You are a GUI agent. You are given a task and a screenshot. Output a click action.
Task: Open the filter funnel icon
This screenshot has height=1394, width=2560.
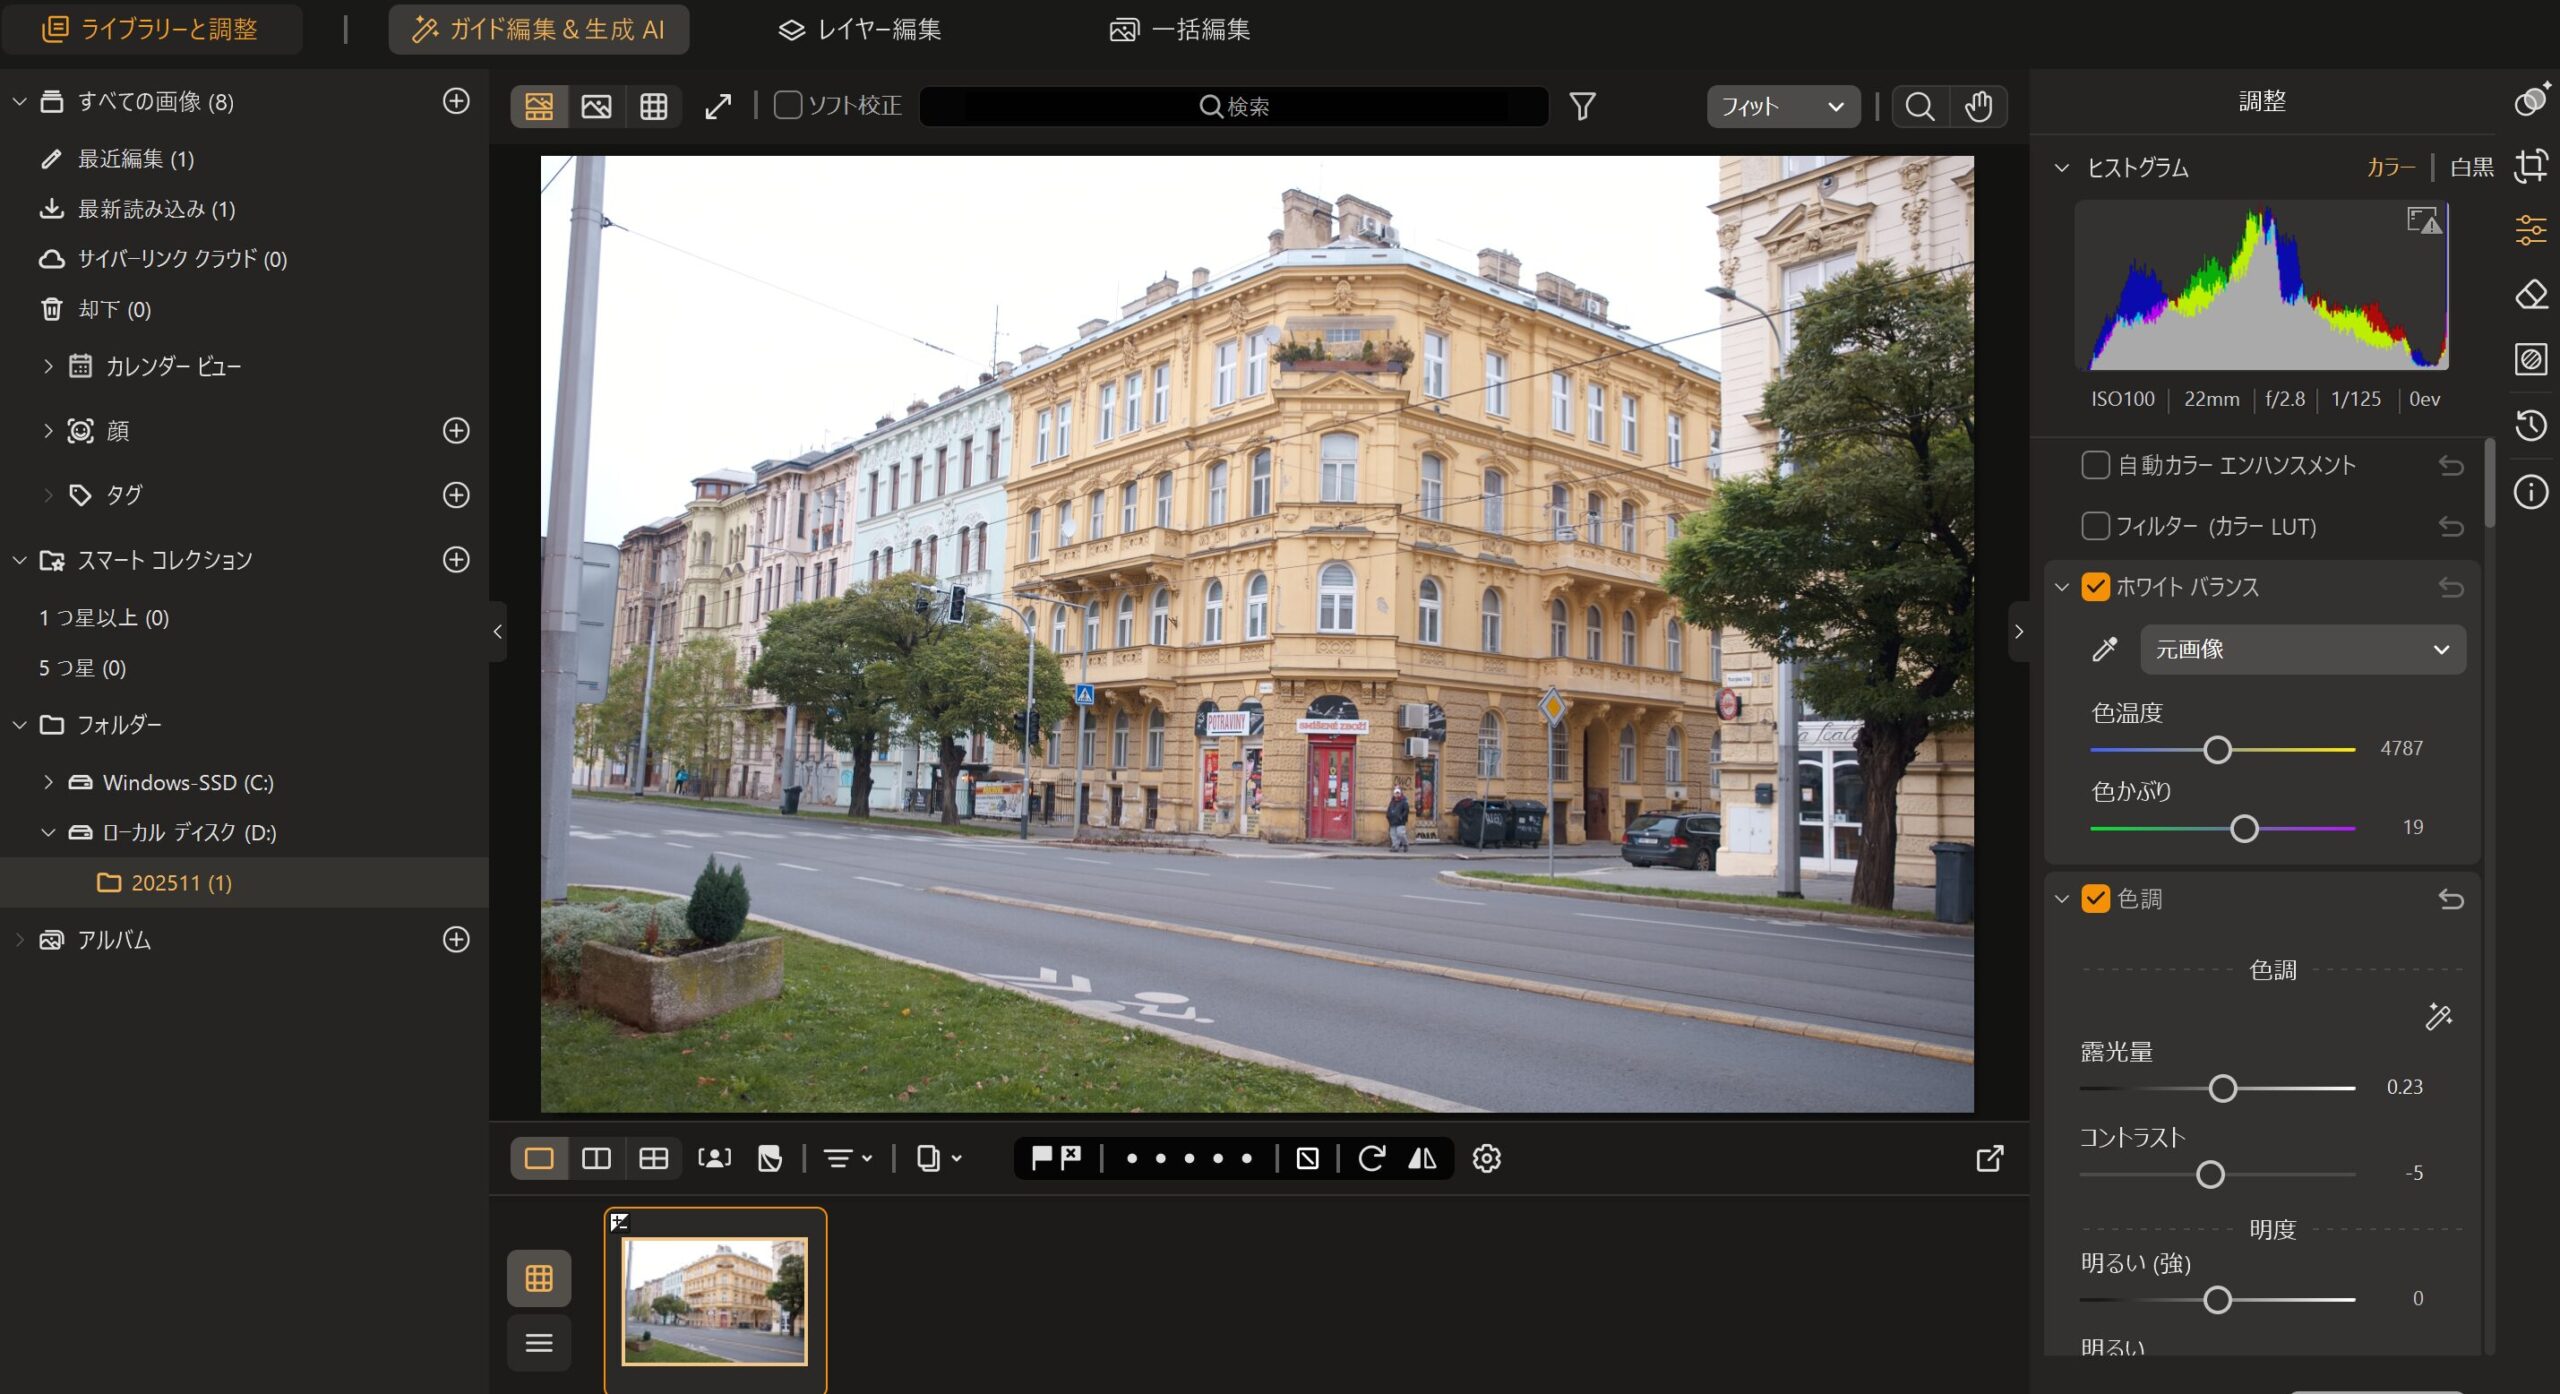(1582, 106)
